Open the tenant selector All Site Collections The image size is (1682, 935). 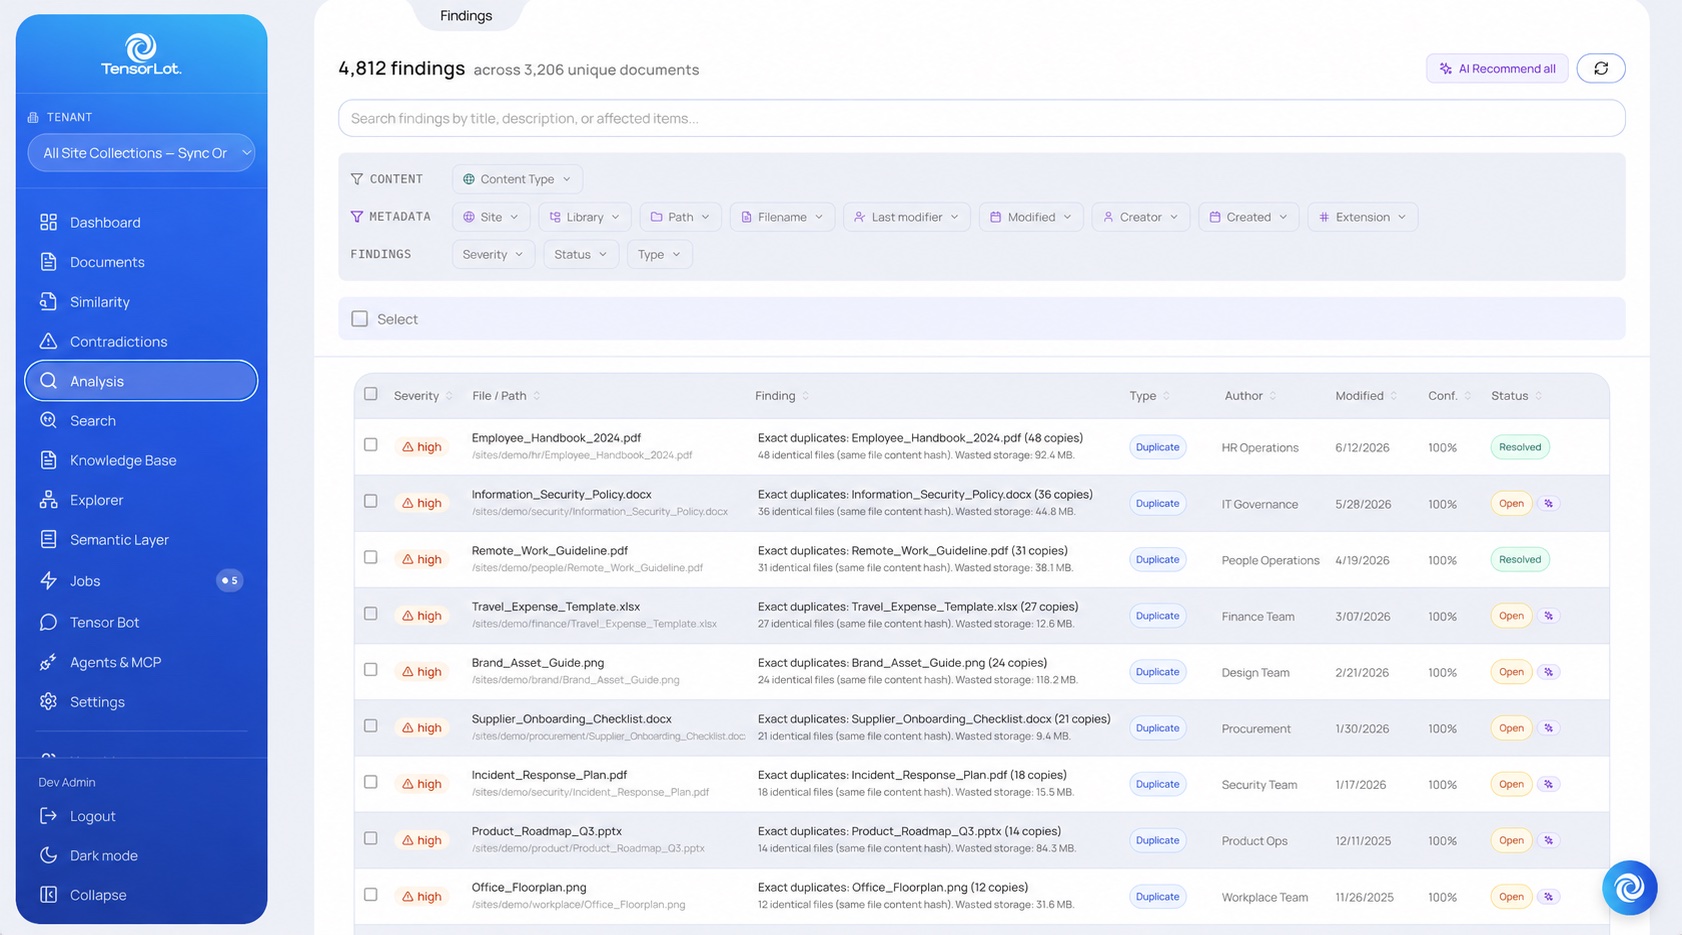click(x=141, y=153)
